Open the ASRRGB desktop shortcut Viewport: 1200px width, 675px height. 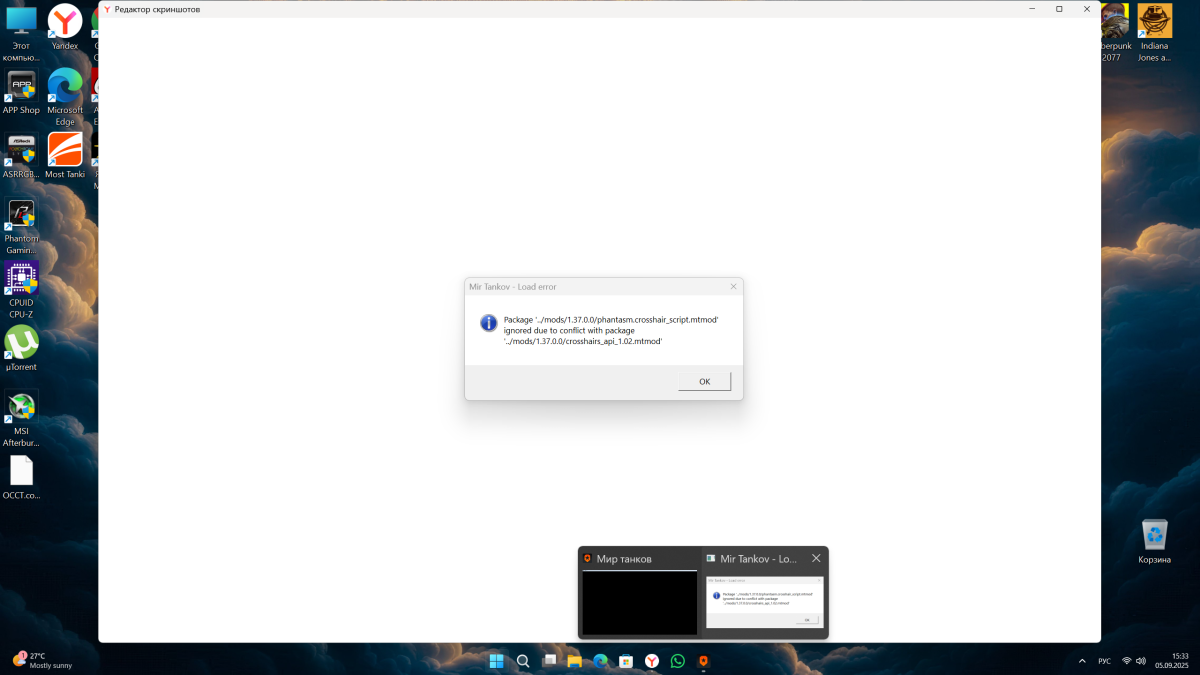21,156
